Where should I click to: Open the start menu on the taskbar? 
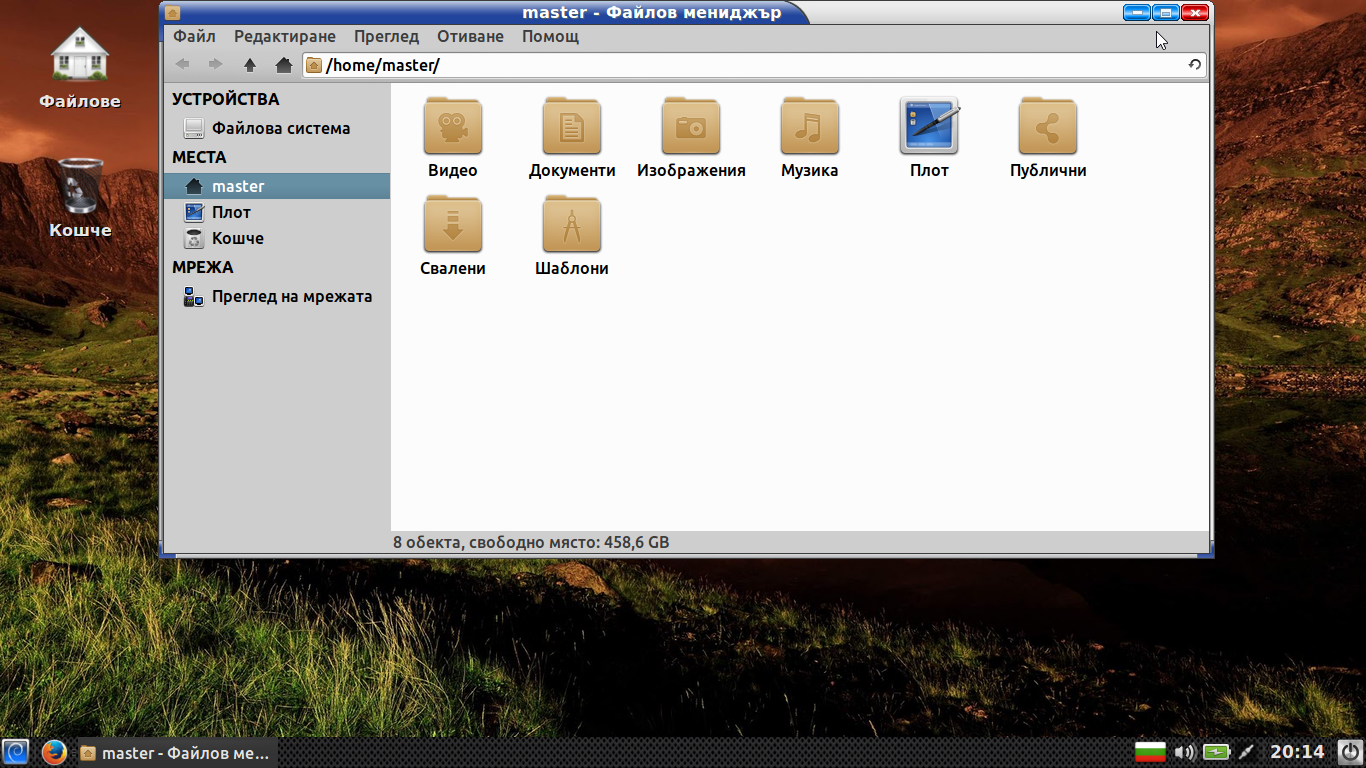(x=16, y=752)
